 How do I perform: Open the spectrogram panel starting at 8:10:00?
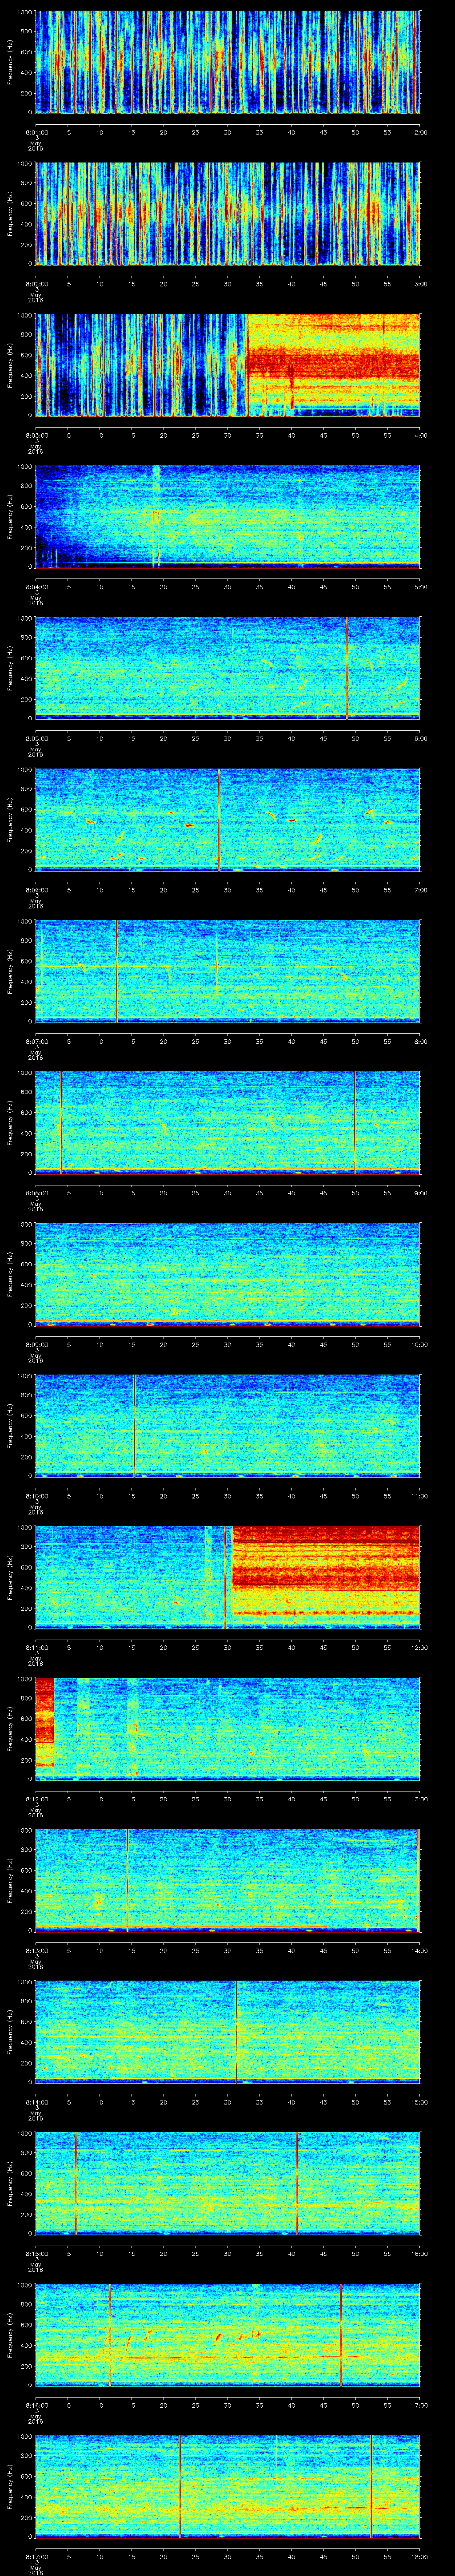pos(228,1426)
